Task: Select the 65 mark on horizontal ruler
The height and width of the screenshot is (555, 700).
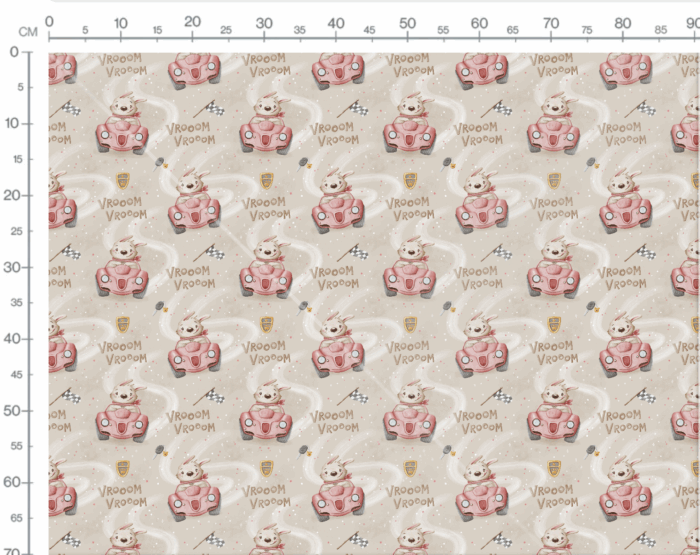Action: (512, 30)
